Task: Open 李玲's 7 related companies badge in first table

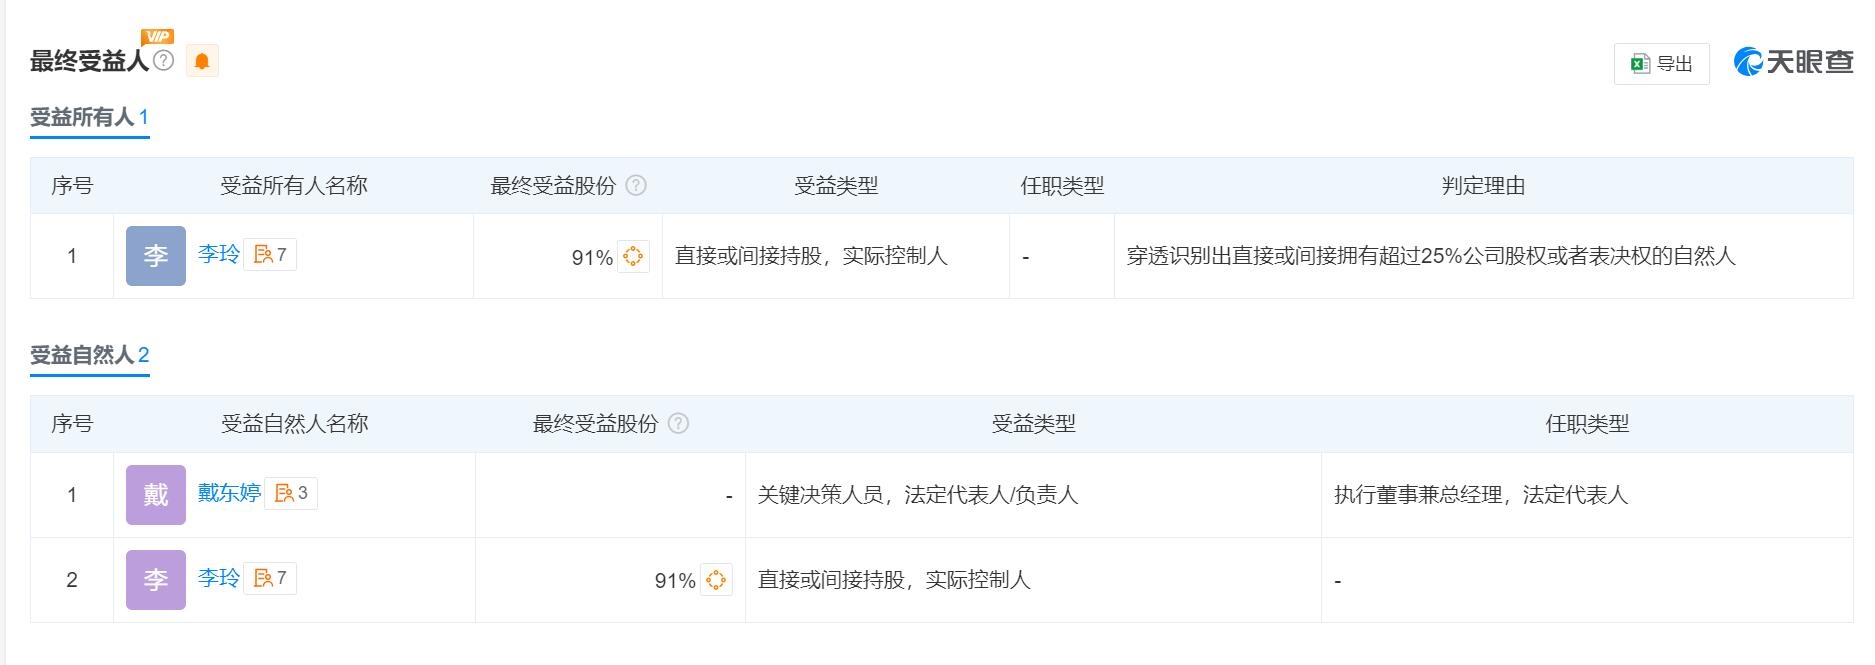Action: coord(270,255)
